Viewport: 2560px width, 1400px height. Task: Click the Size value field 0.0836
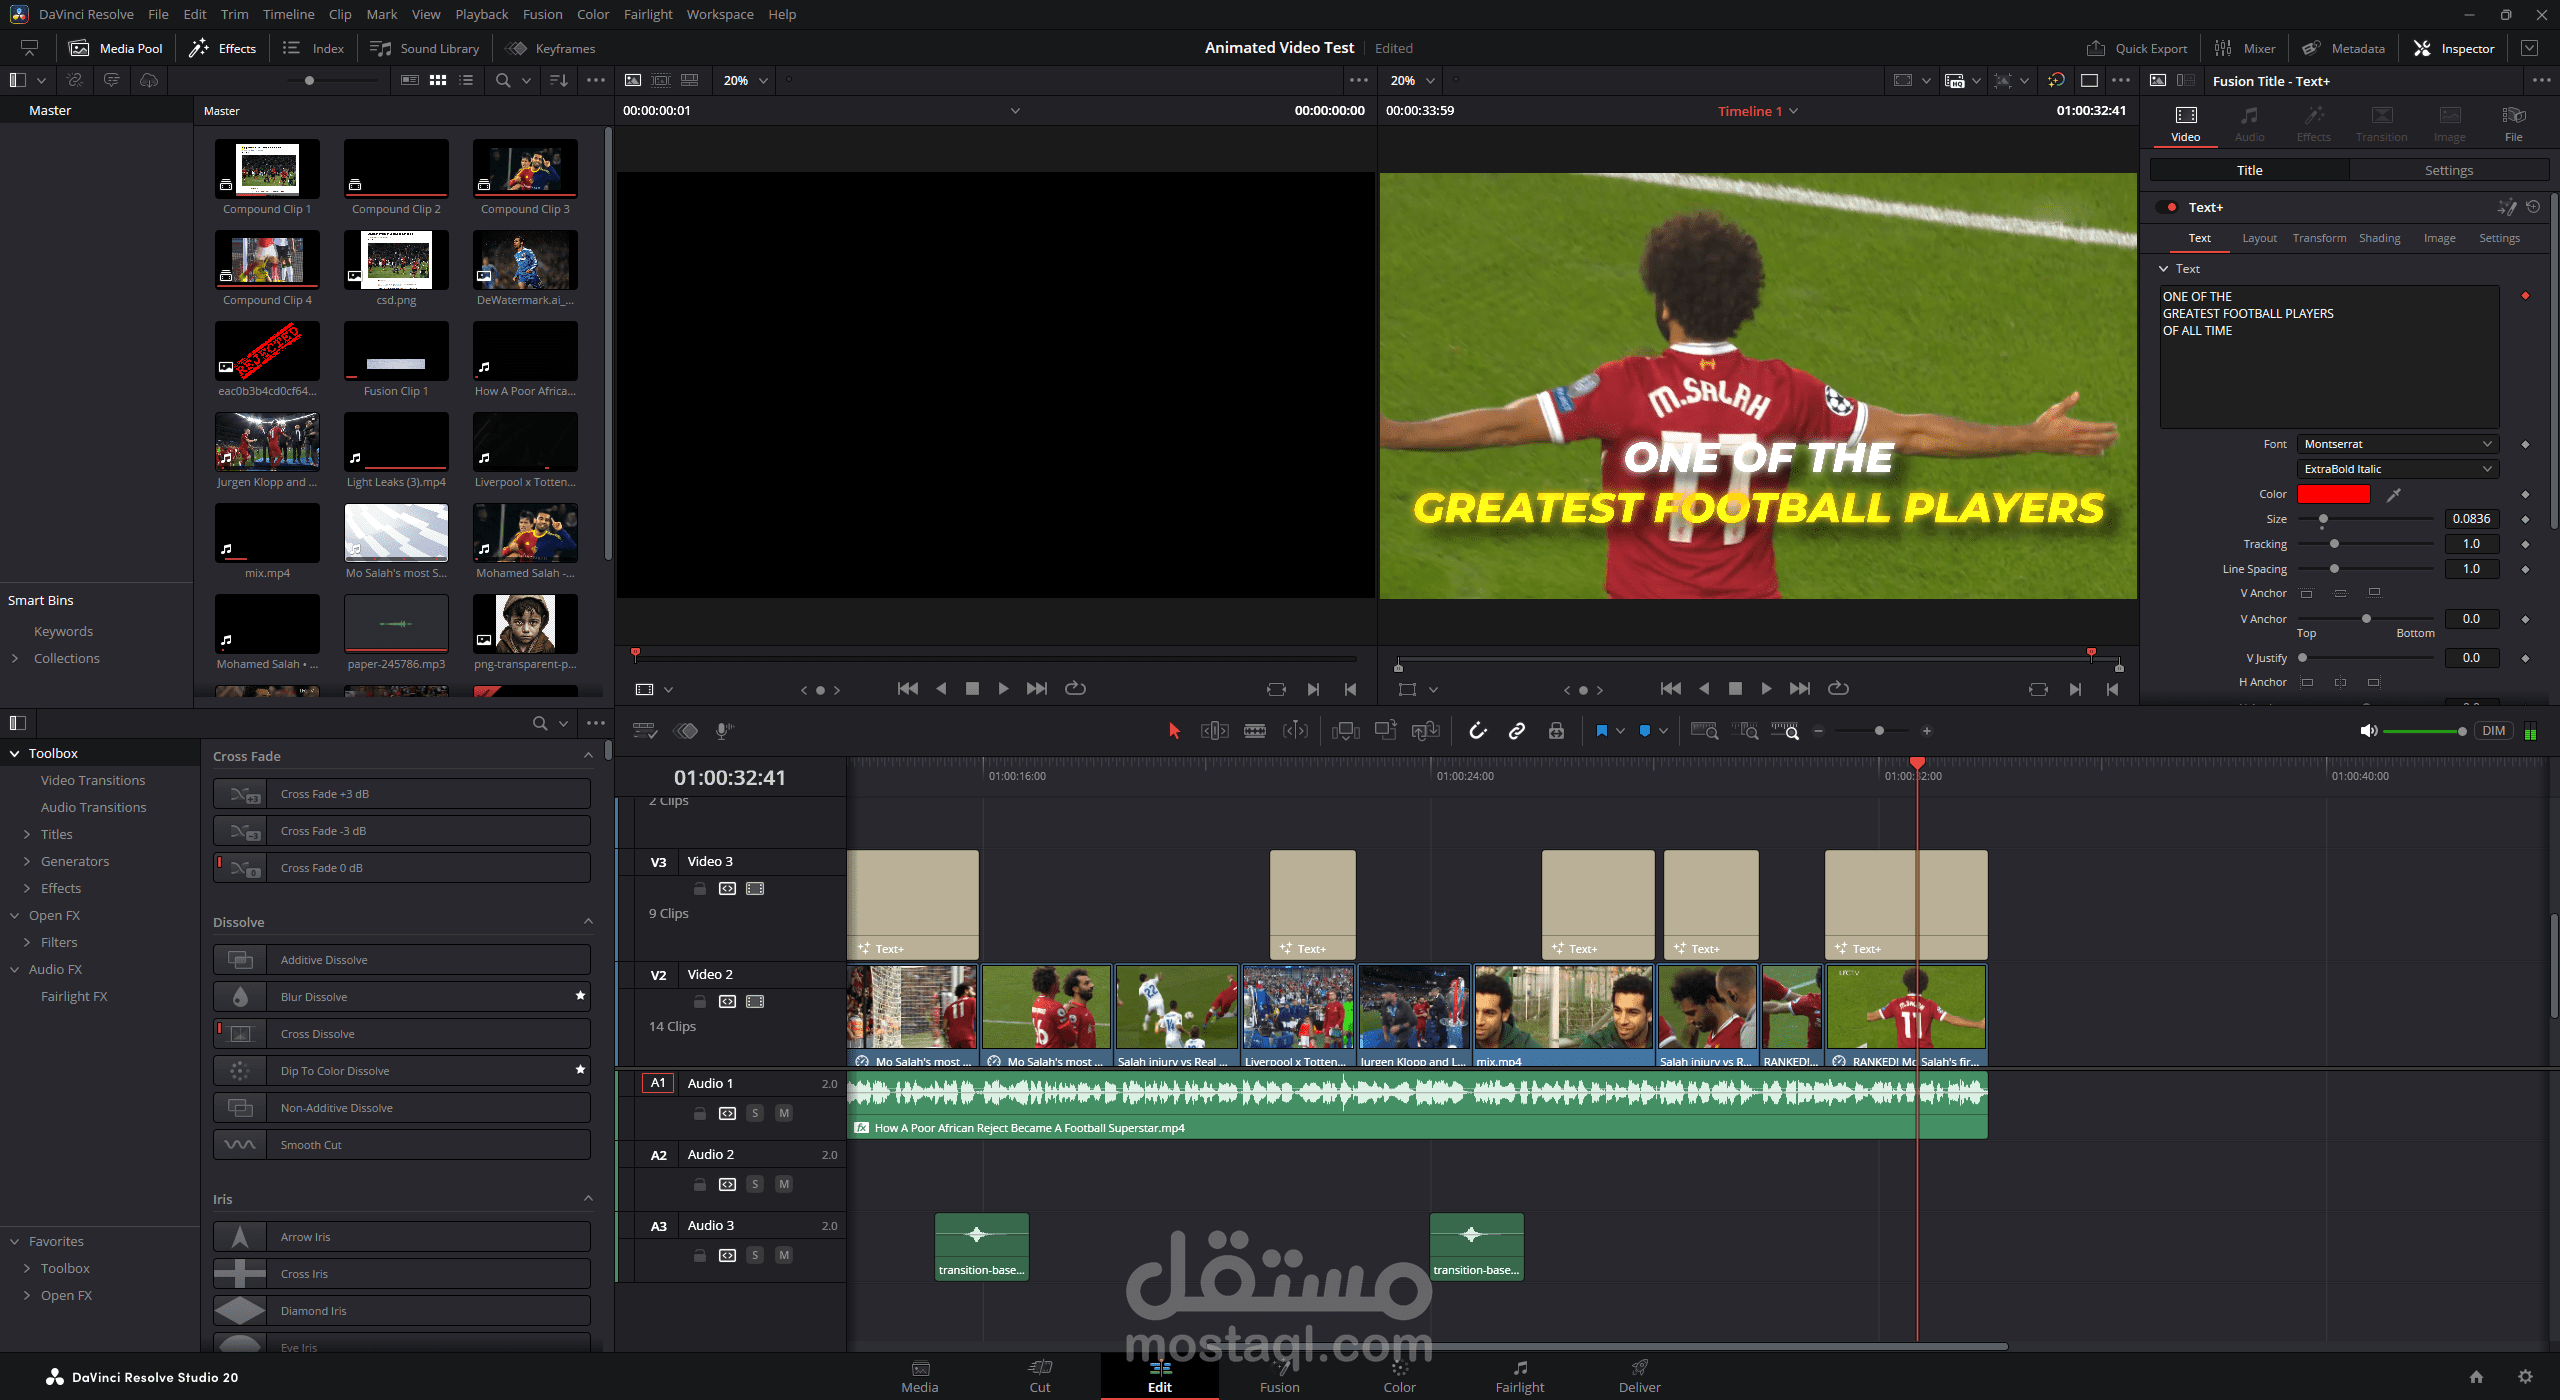2471,519
